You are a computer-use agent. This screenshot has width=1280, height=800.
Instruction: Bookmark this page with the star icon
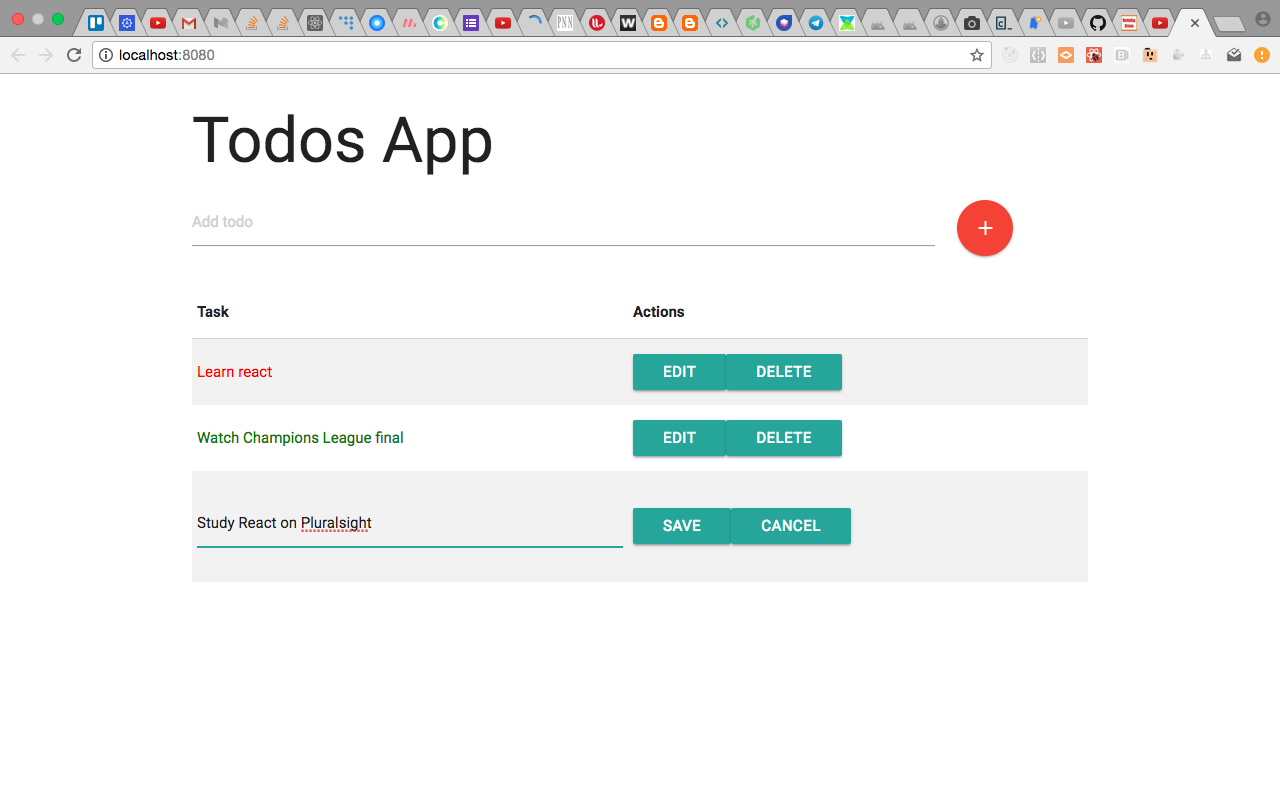(x=975, y=55)
